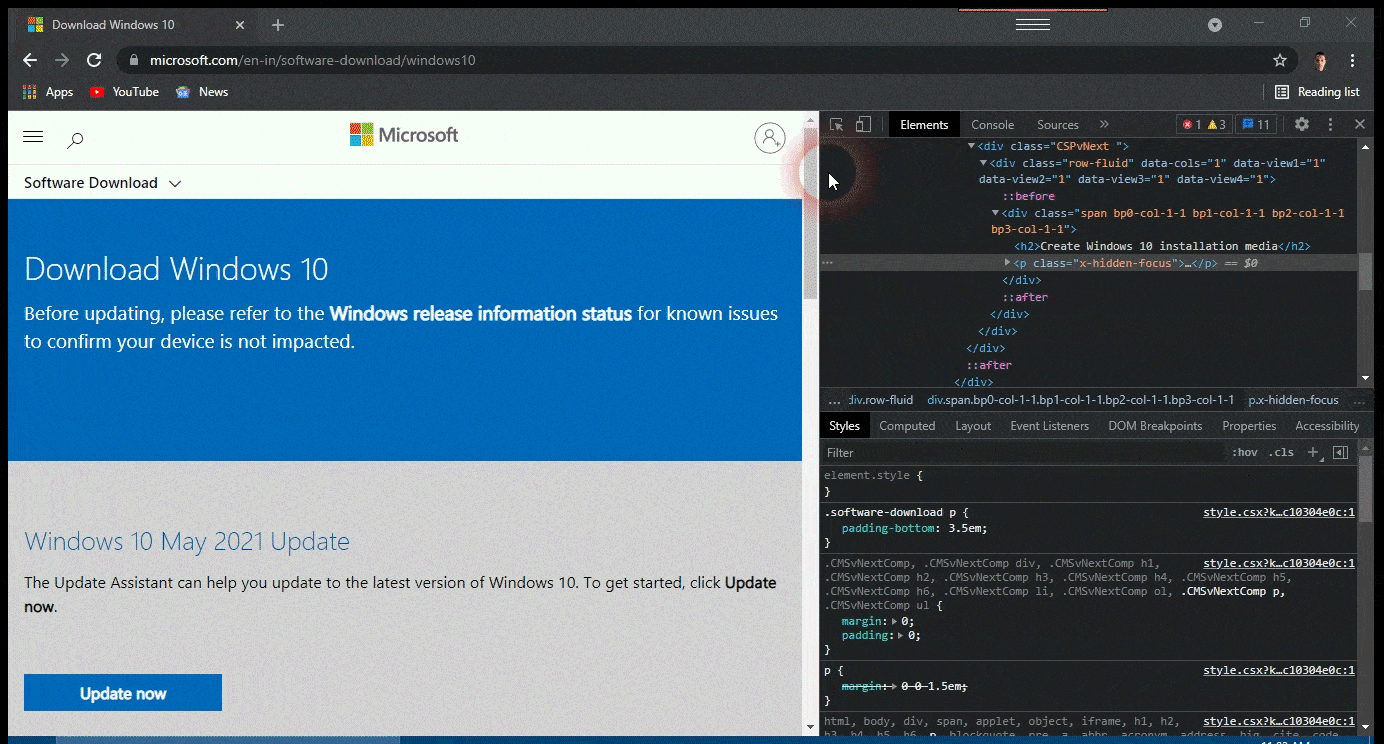The image size is (1384, 744).
Task: Click the row actions ellipsis beside selected node
Action: (x=827, y=263)
